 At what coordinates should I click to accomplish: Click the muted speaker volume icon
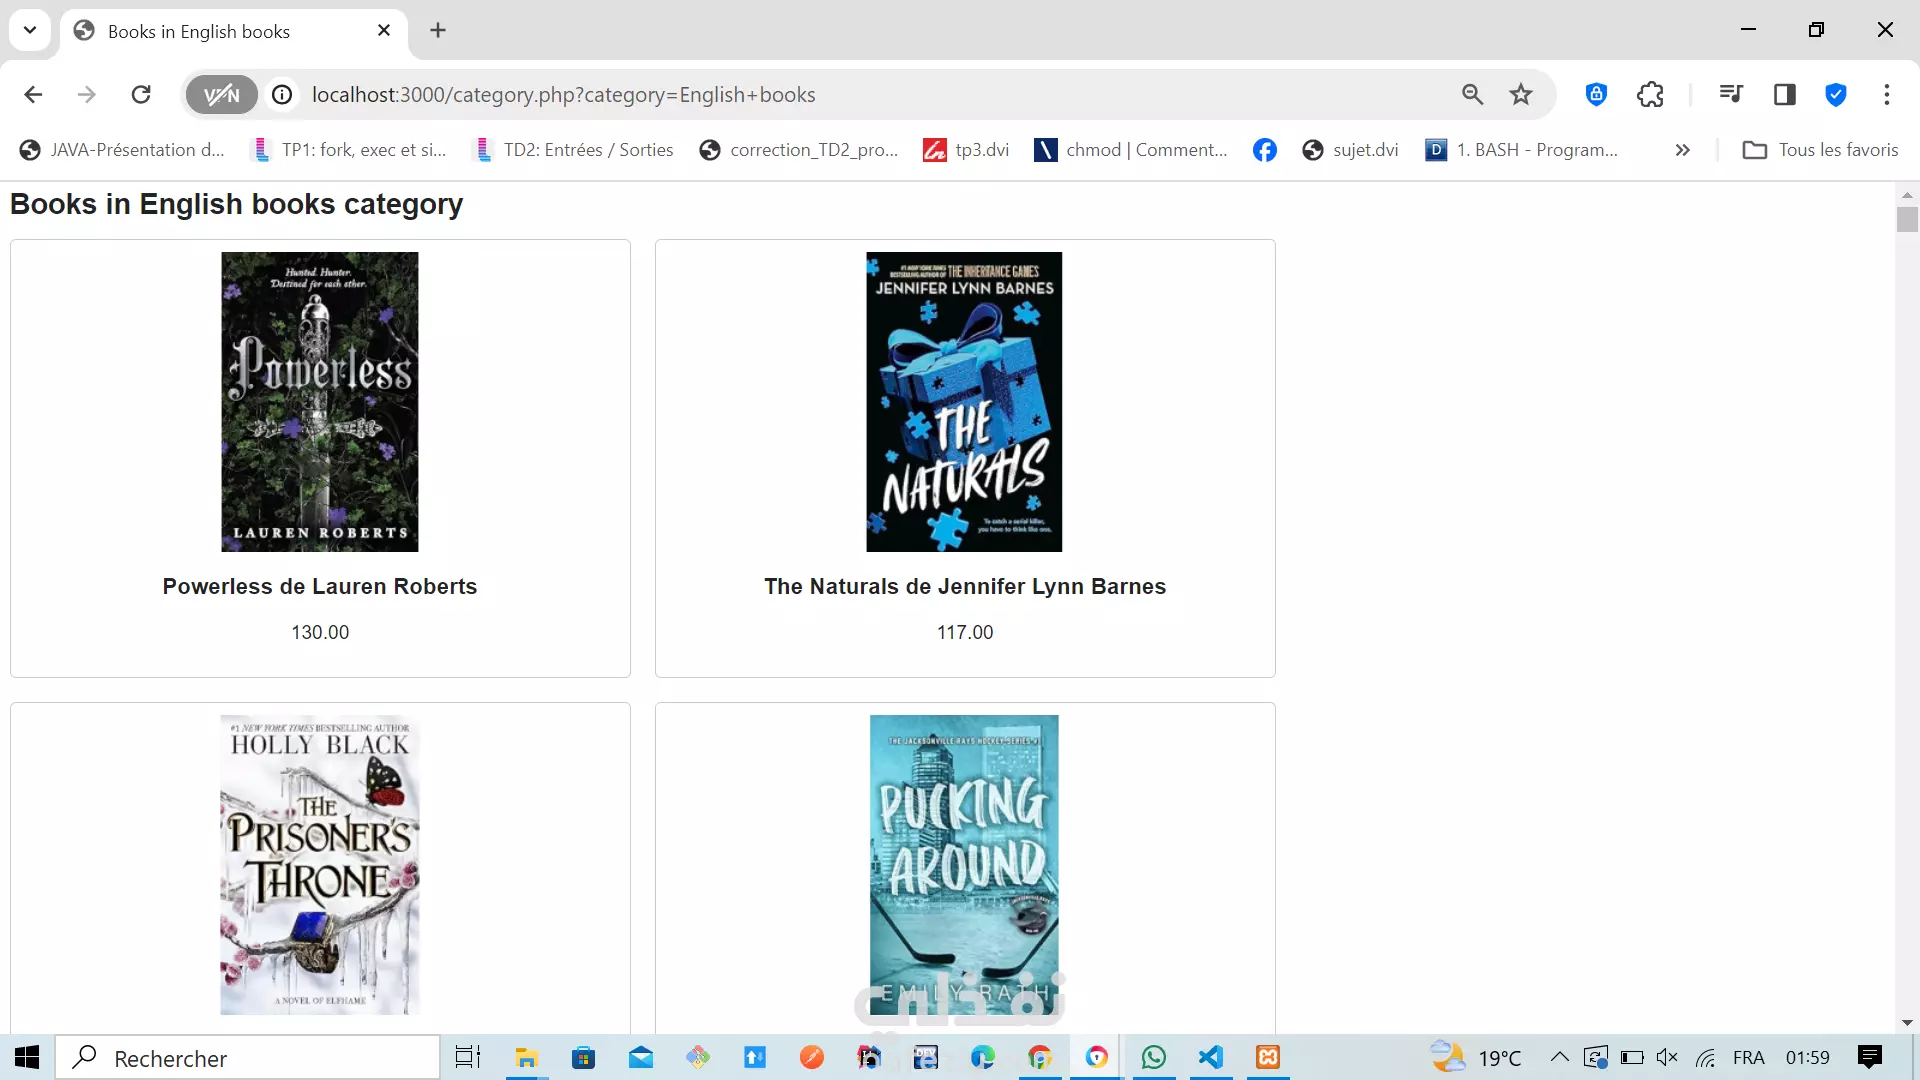[x=1667, y=1058]
